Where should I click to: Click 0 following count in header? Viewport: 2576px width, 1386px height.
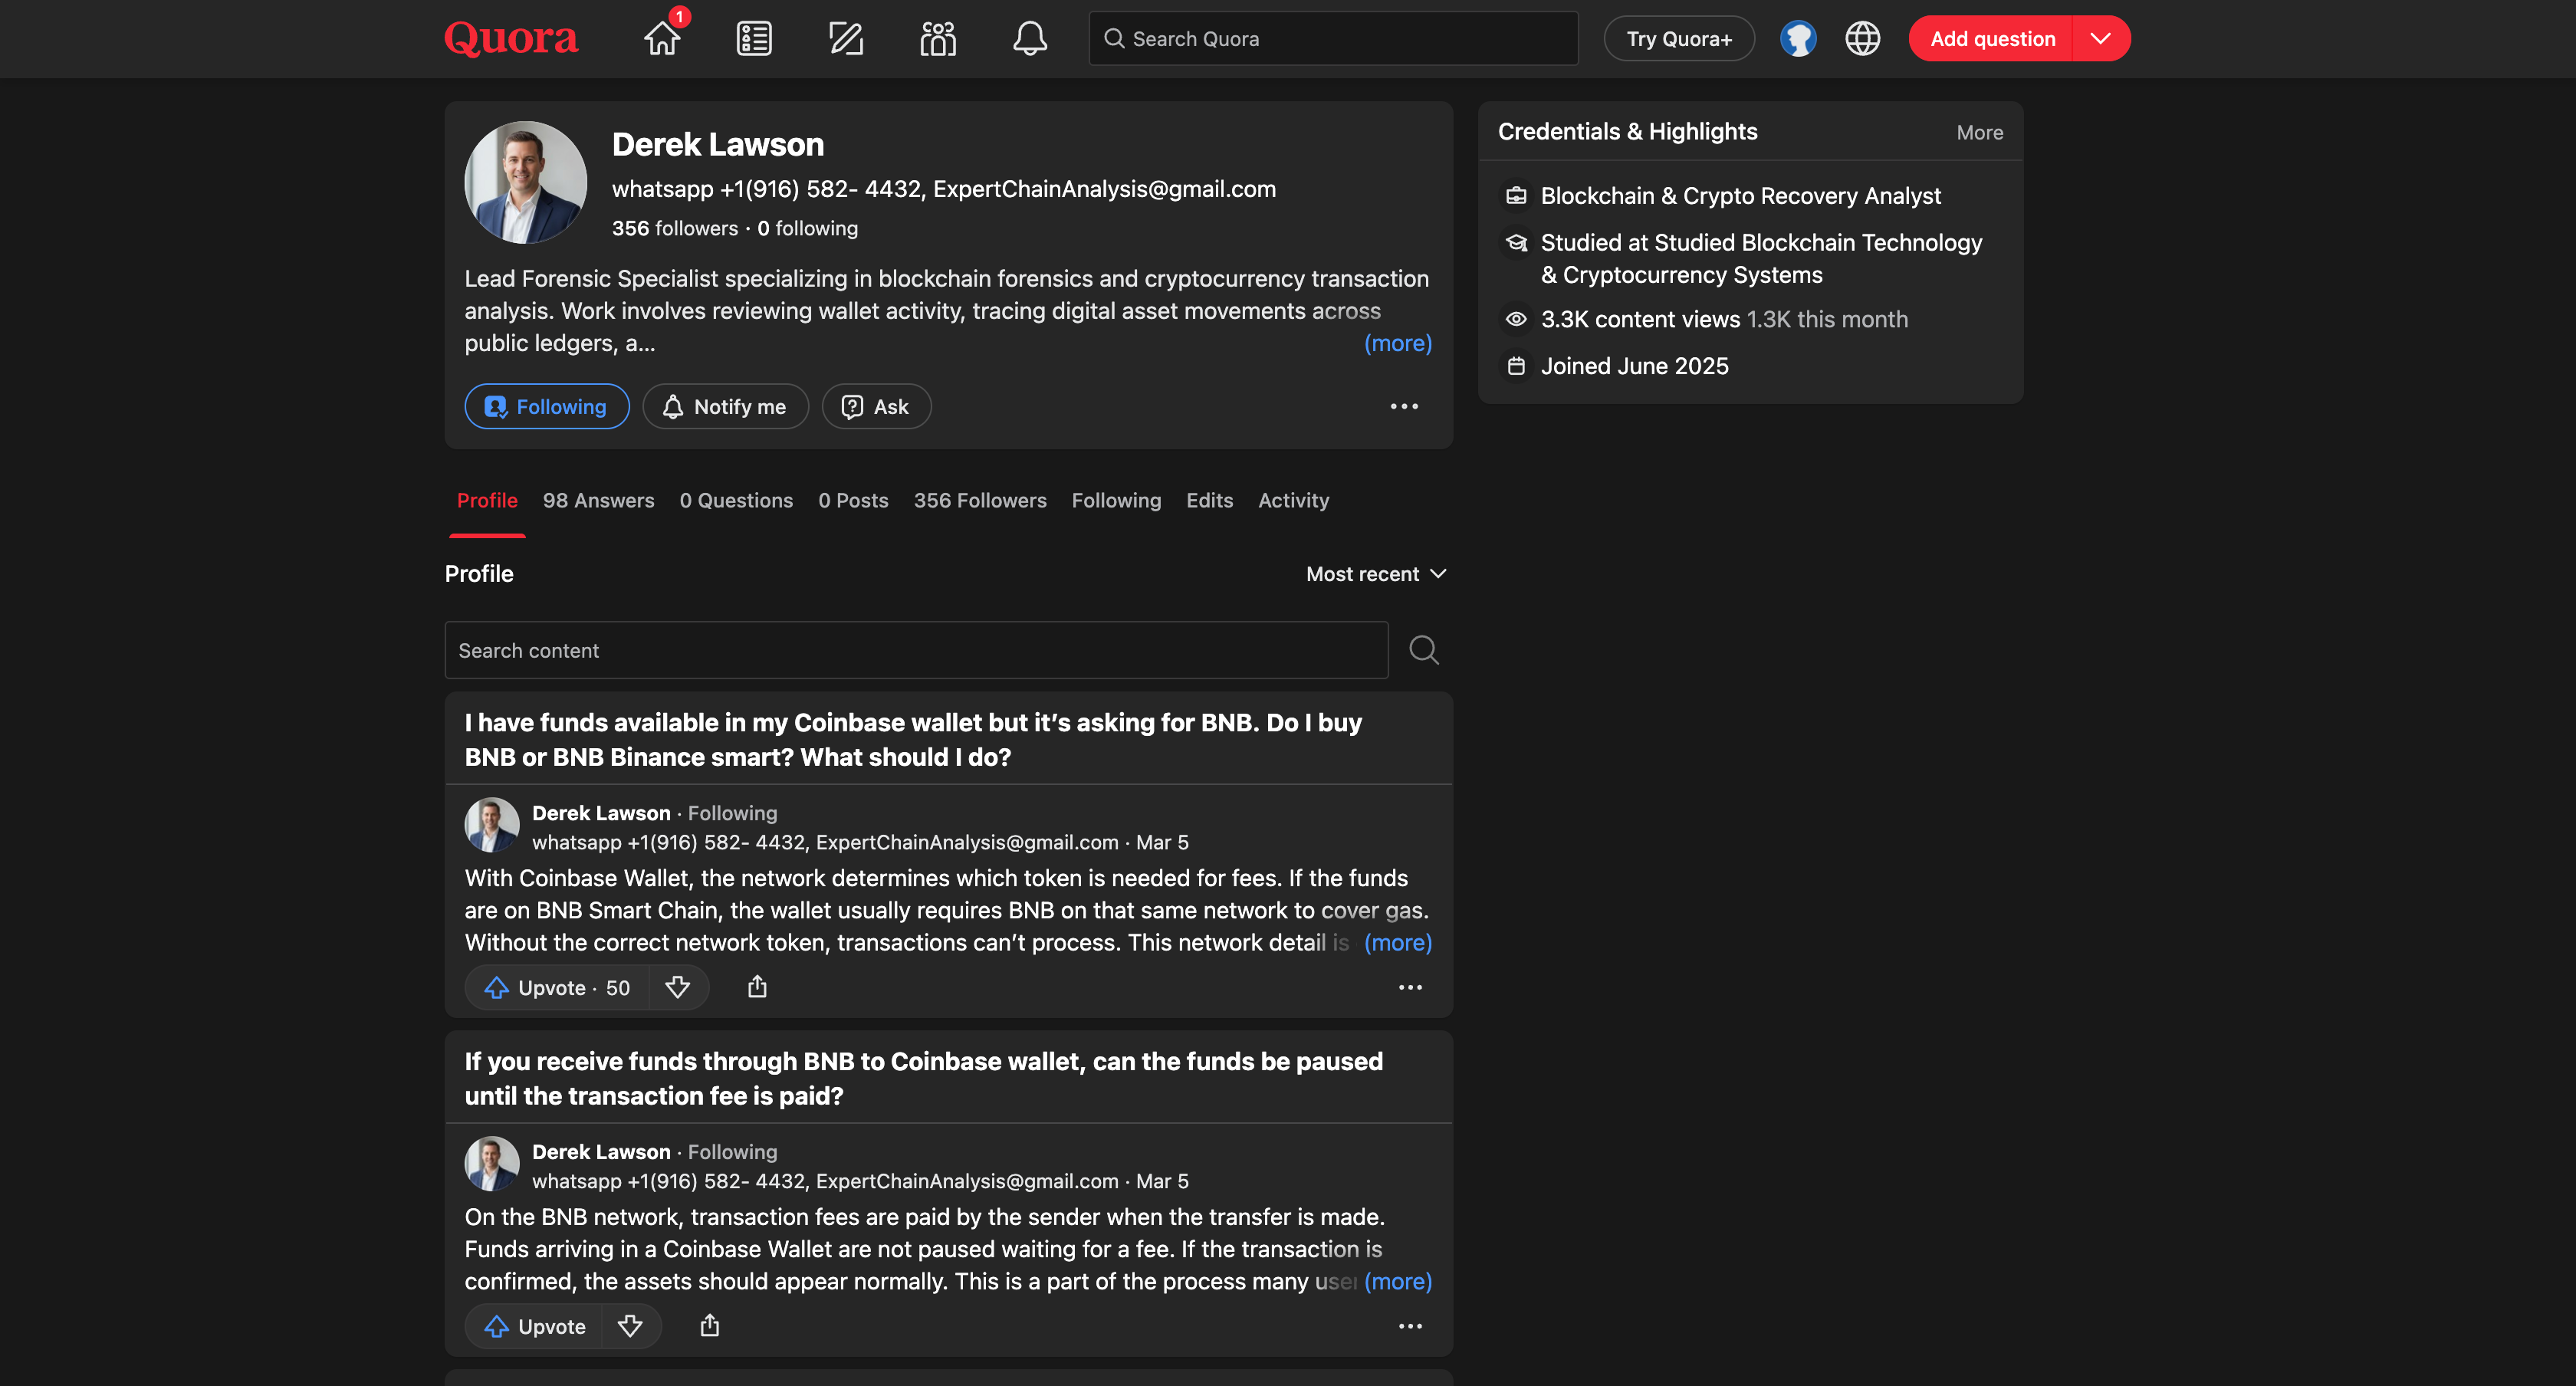coord(807,228)
